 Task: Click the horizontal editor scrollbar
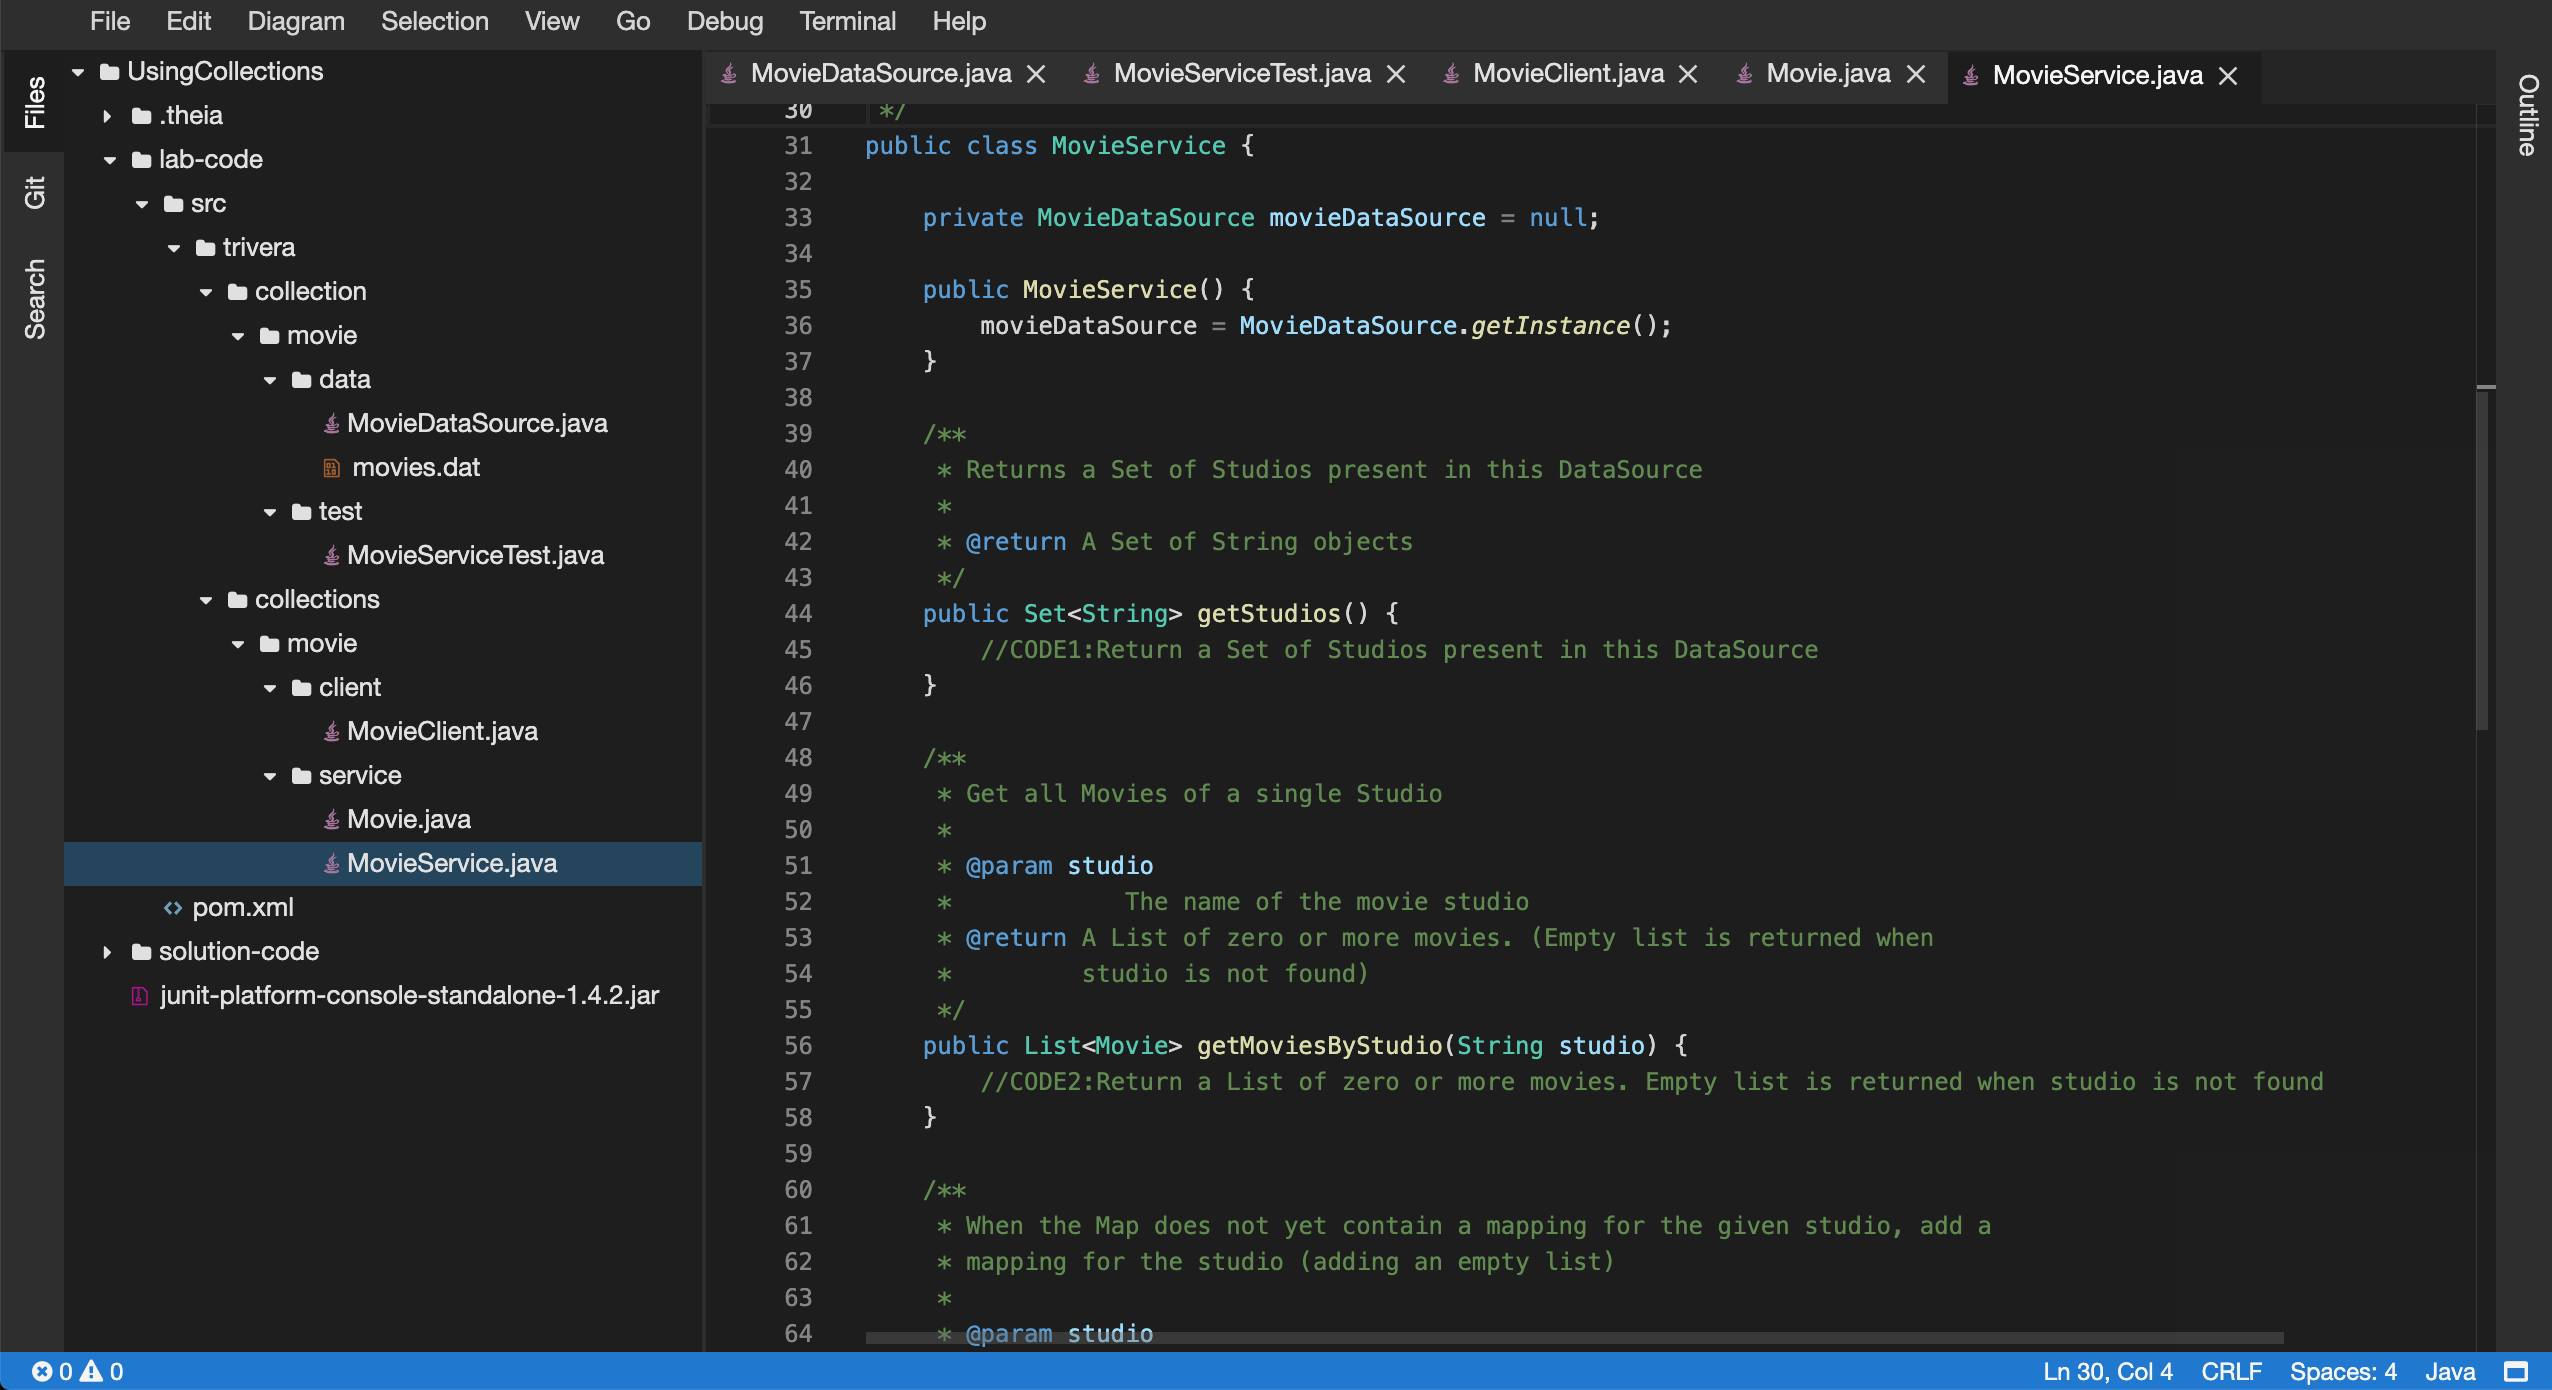[1574, 1337]
